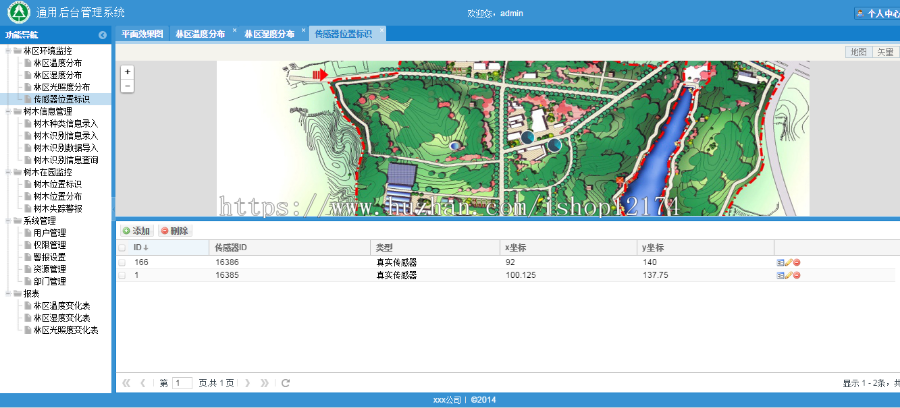Switch map to 矢量 mode
900x408 pixels.
coord(886,52)
